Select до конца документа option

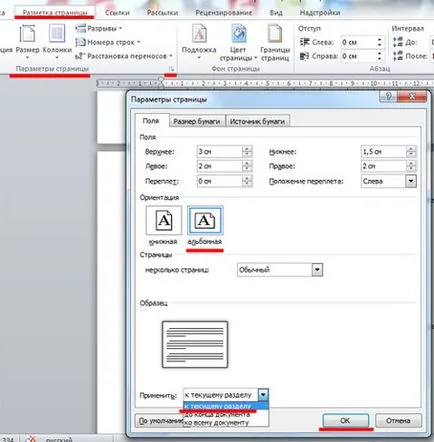[226, 414]
